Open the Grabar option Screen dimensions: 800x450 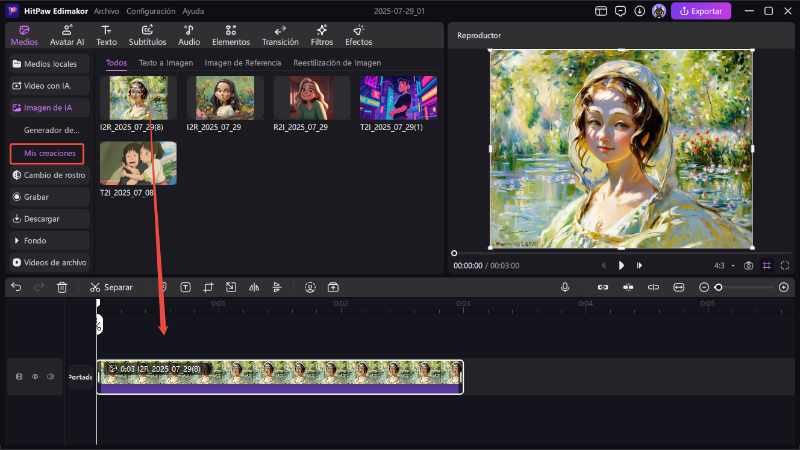point(49,197)
